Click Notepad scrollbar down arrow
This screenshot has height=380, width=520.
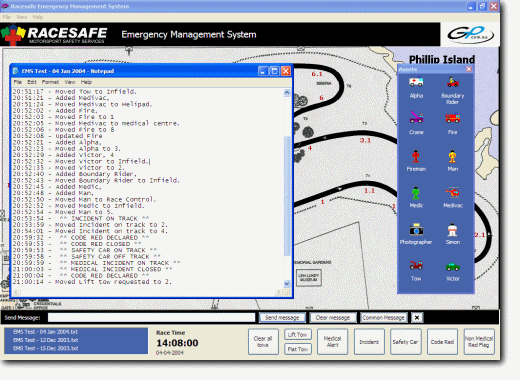(x=287, y=284)
